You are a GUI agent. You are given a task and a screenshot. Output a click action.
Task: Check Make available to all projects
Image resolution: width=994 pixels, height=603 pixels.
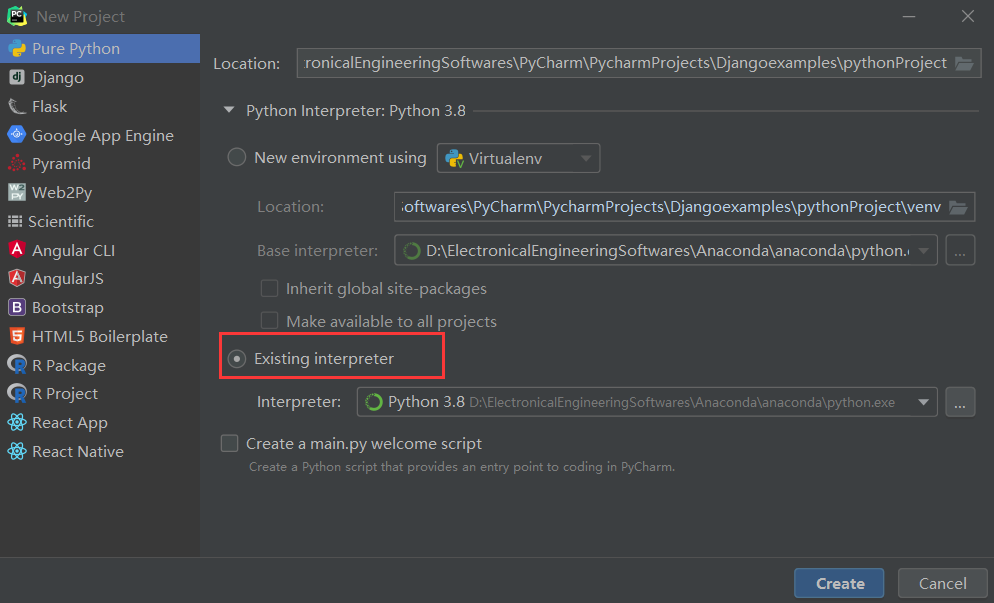269,321
